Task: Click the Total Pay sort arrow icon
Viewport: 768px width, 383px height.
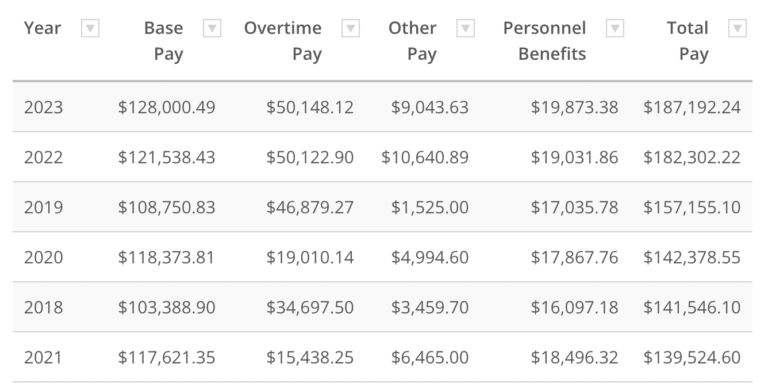Action: tap(738, 28)
